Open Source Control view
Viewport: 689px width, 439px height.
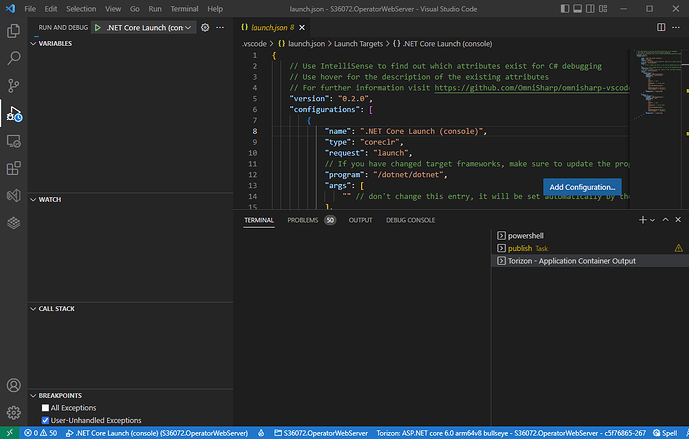point(14,86)
